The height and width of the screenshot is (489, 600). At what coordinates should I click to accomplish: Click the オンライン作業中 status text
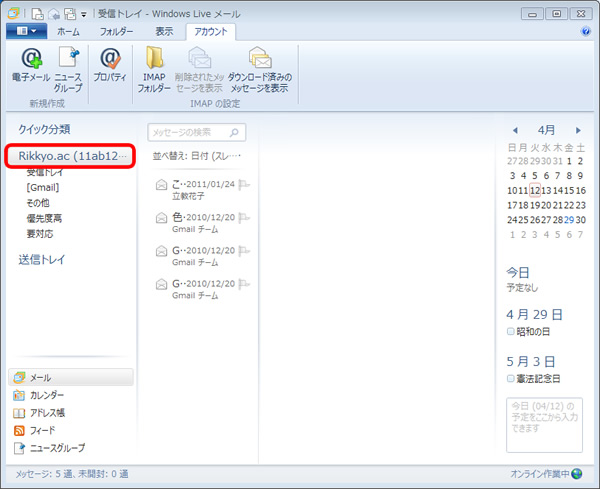pos(540,474)
